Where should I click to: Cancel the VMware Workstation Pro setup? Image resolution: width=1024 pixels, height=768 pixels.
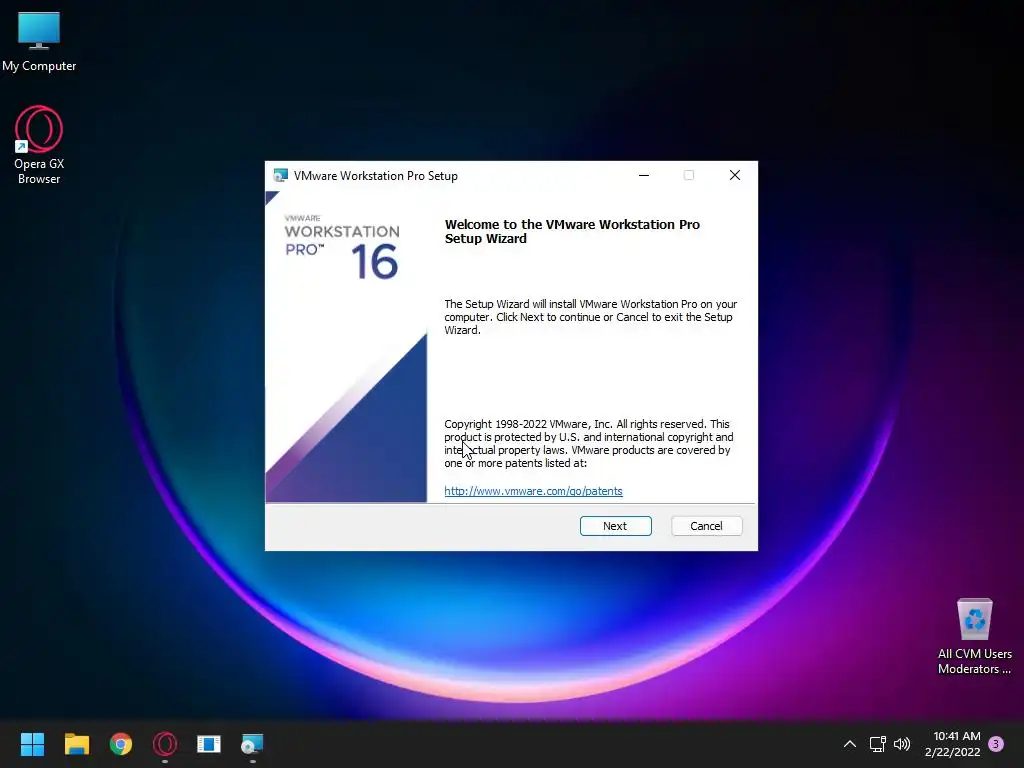tap(707, 526)
